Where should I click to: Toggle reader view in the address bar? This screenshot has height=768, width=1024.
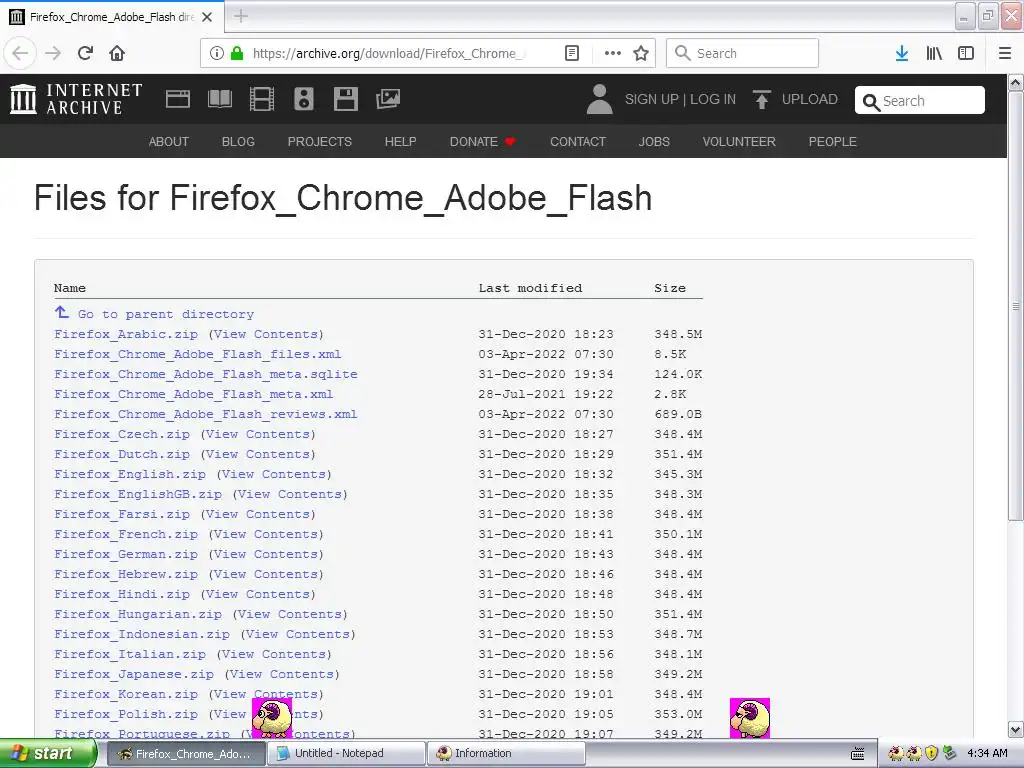coord(571,53)
